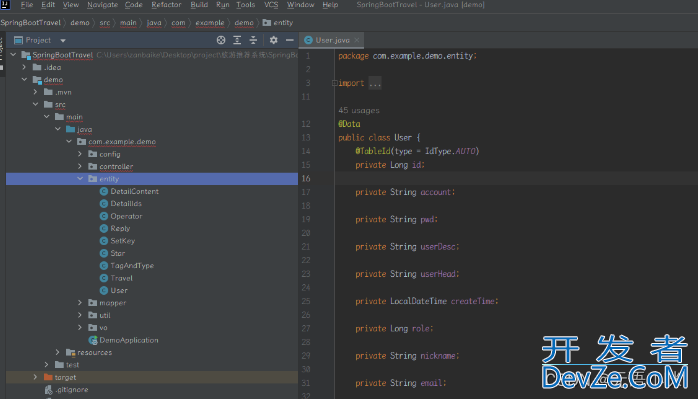Click the Operator class icon

[104, 216]
